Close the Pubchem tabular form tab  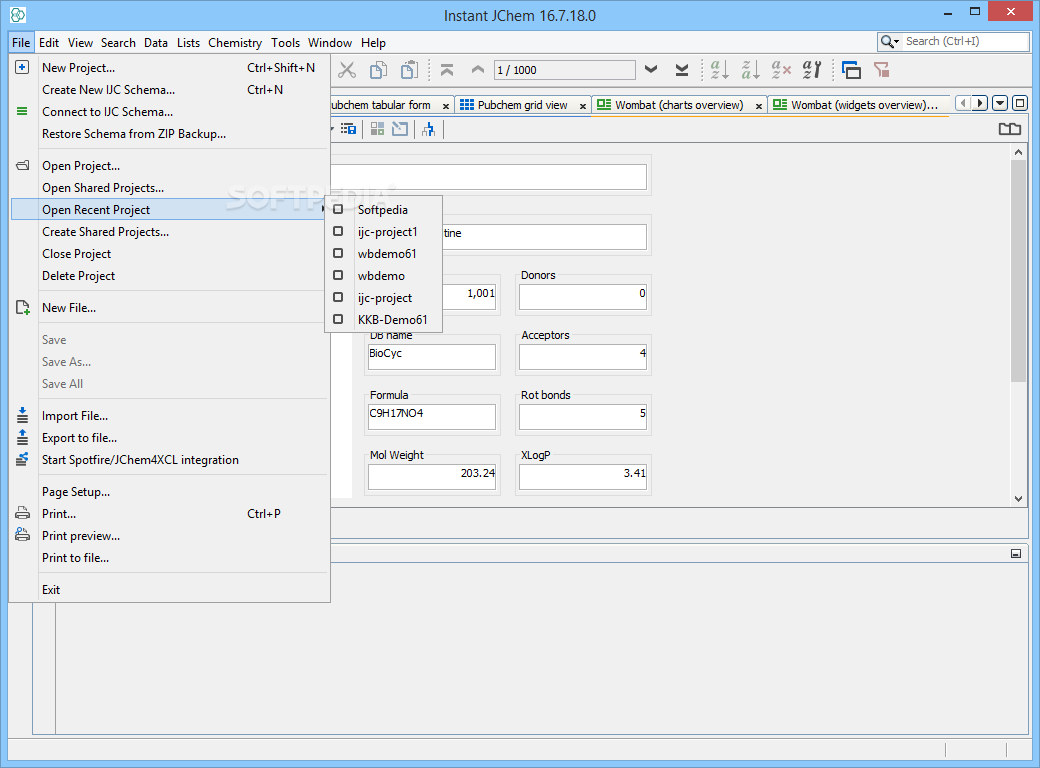pos(446,106)
